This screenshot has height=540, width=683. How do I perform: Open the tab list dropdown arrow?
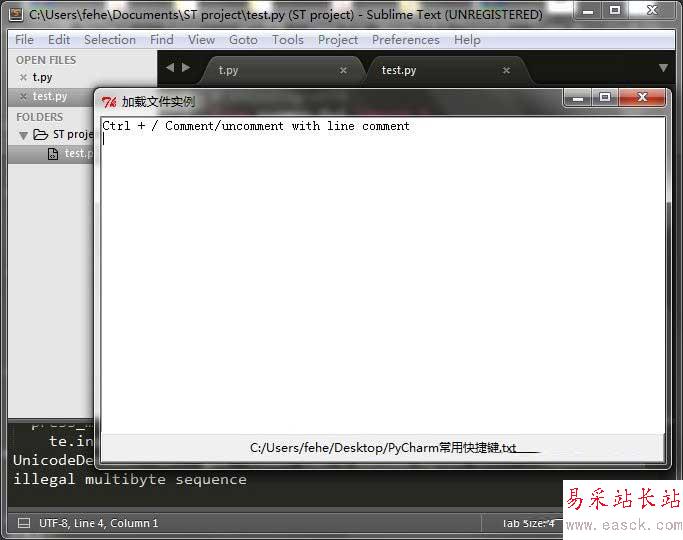(663, 68)
